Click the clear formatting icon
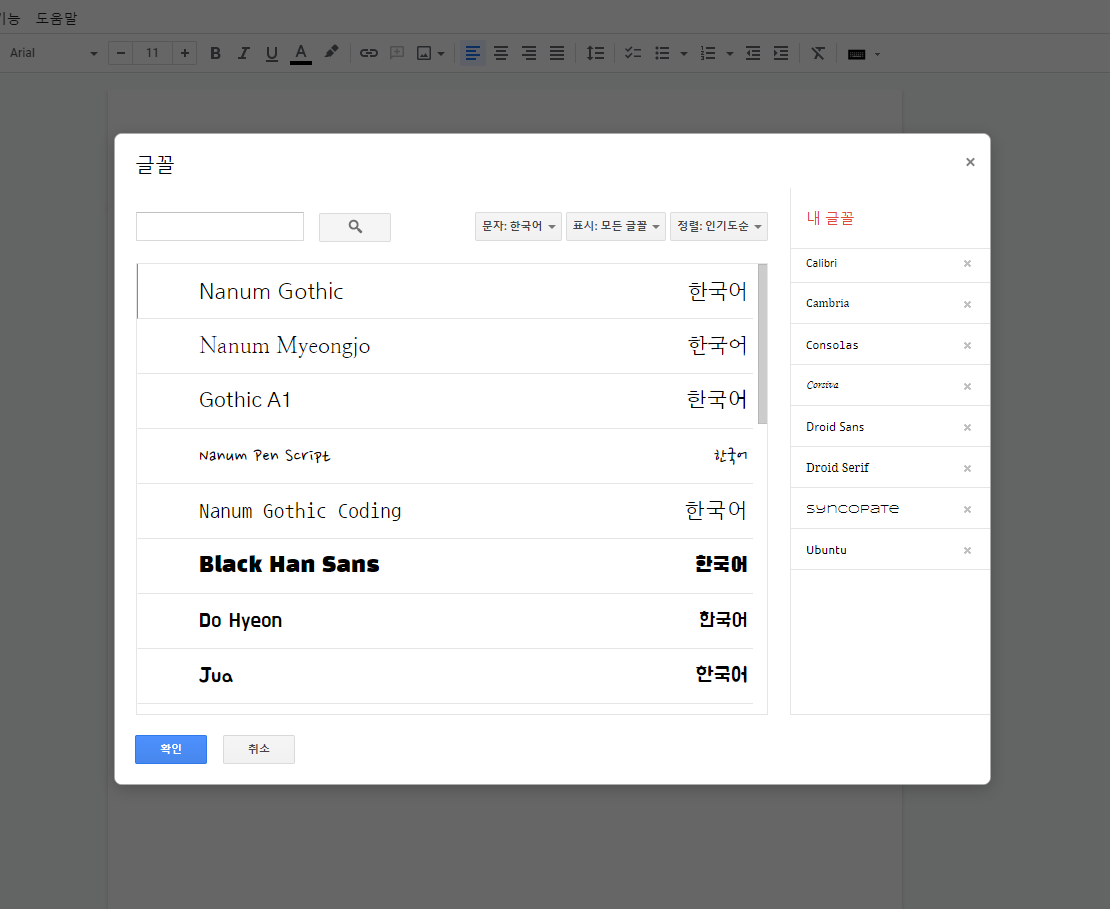 pyautogui.click(x=818, y=53)
